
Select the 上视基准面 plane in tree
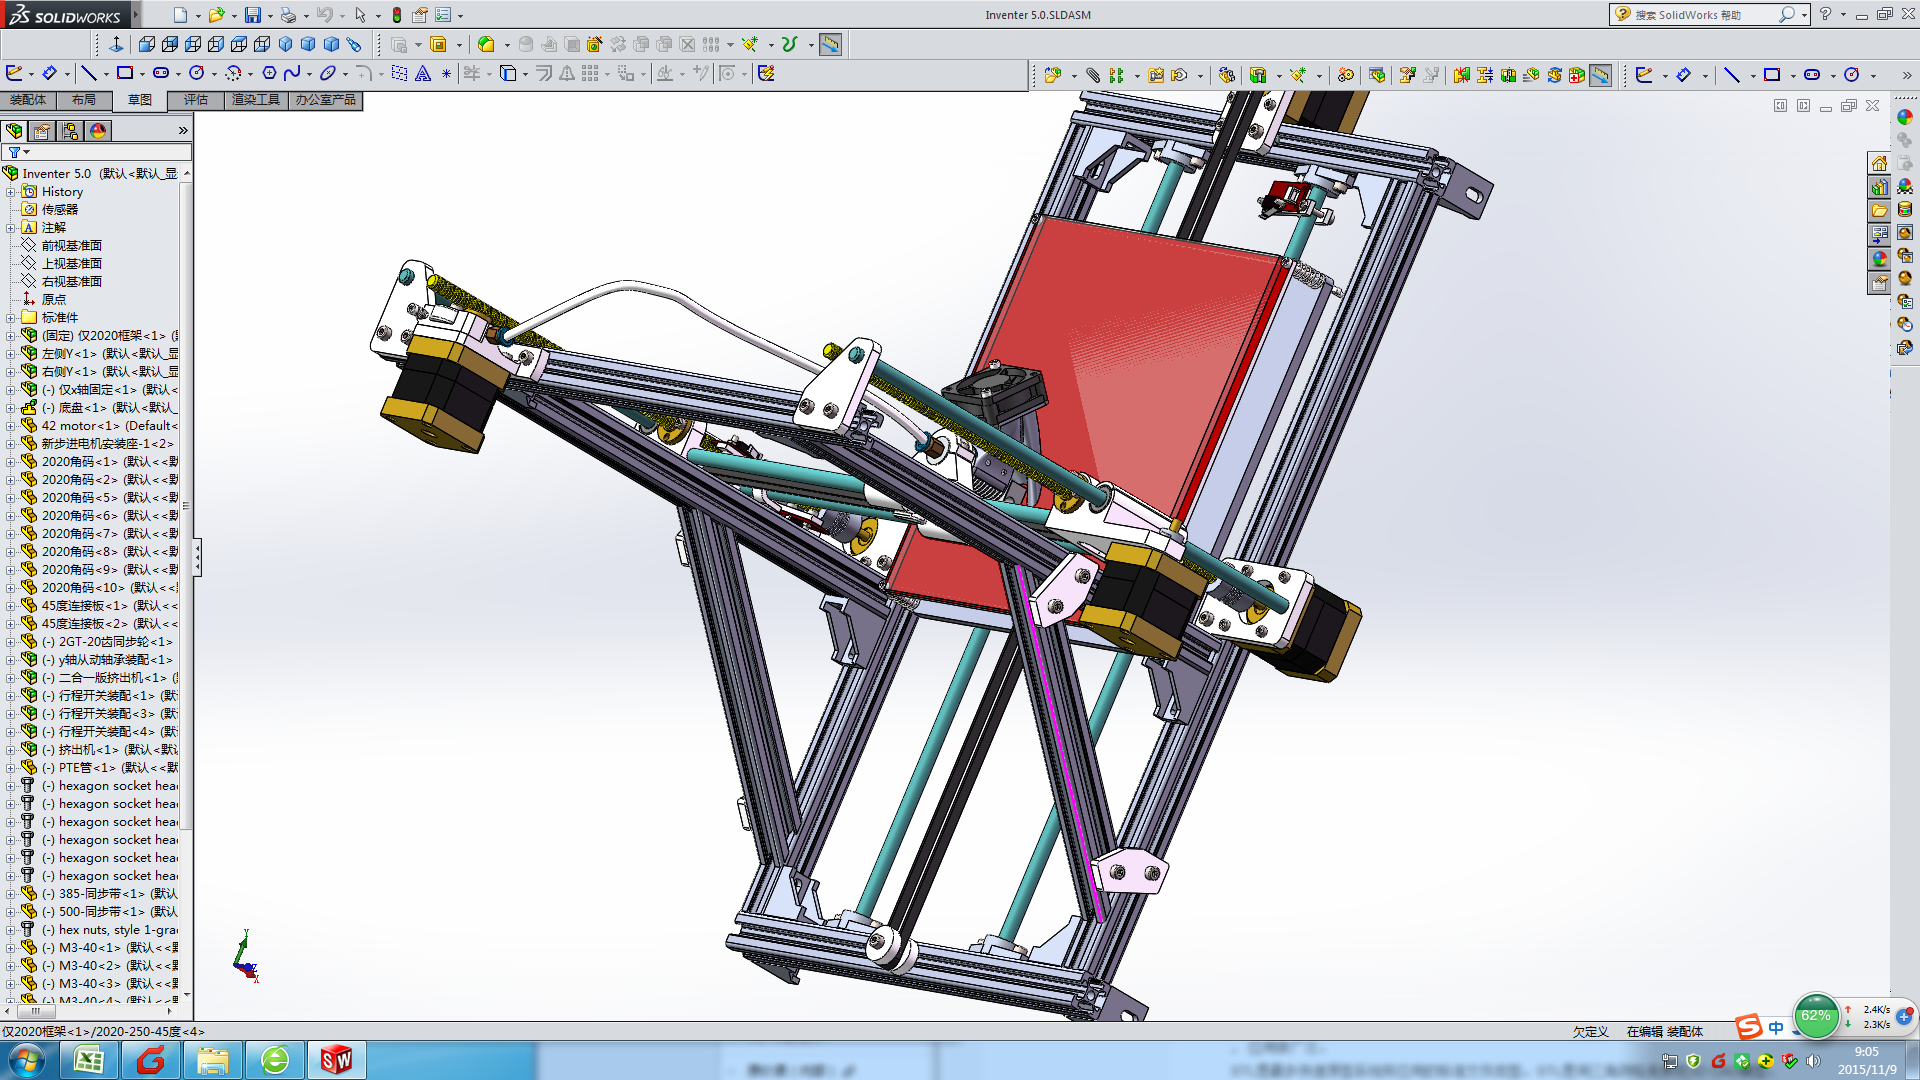(71, 264)
